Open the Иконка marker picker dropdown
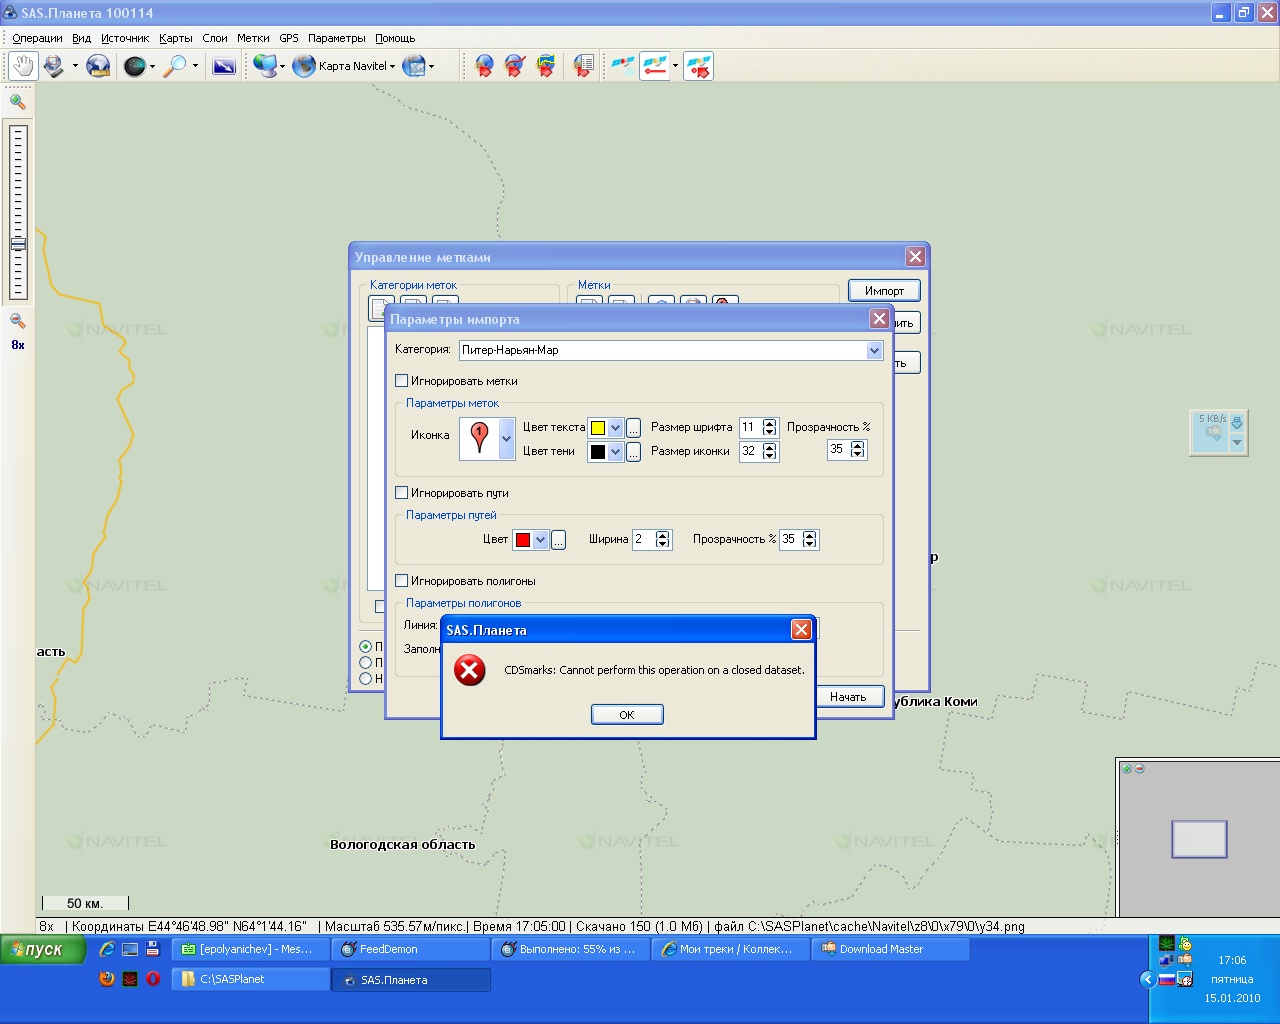The image size is (1280, 1024). [x=506, y=438]
